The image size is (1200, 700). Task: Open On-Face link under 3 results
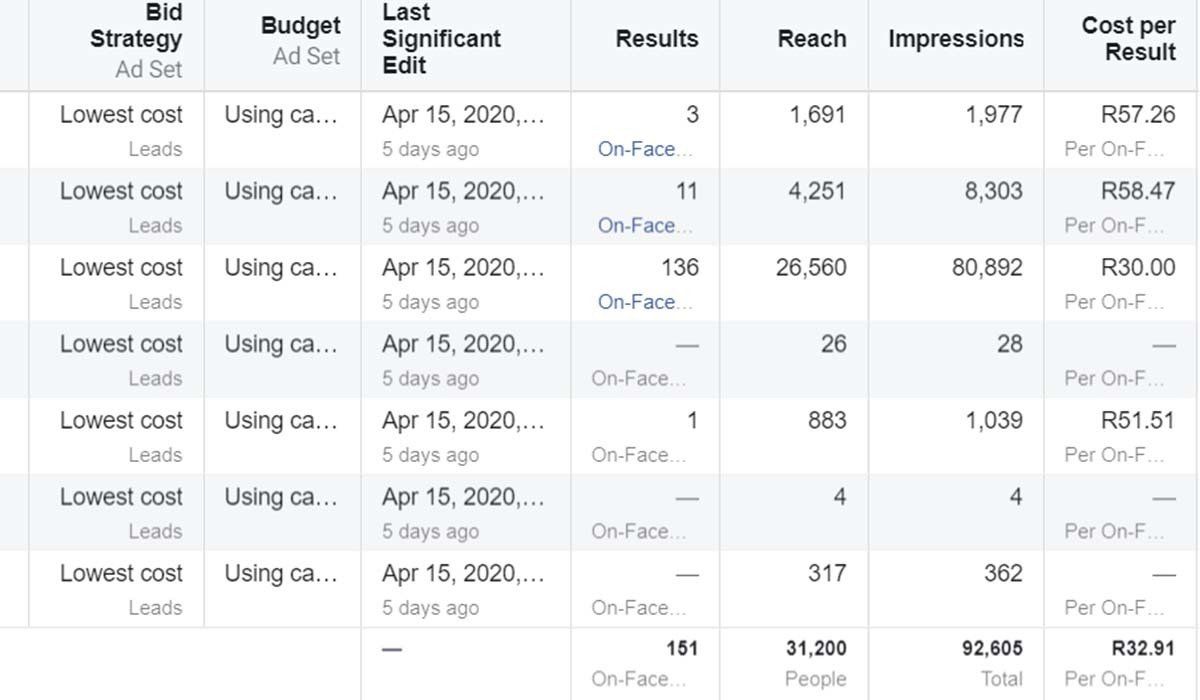[644, 150]
